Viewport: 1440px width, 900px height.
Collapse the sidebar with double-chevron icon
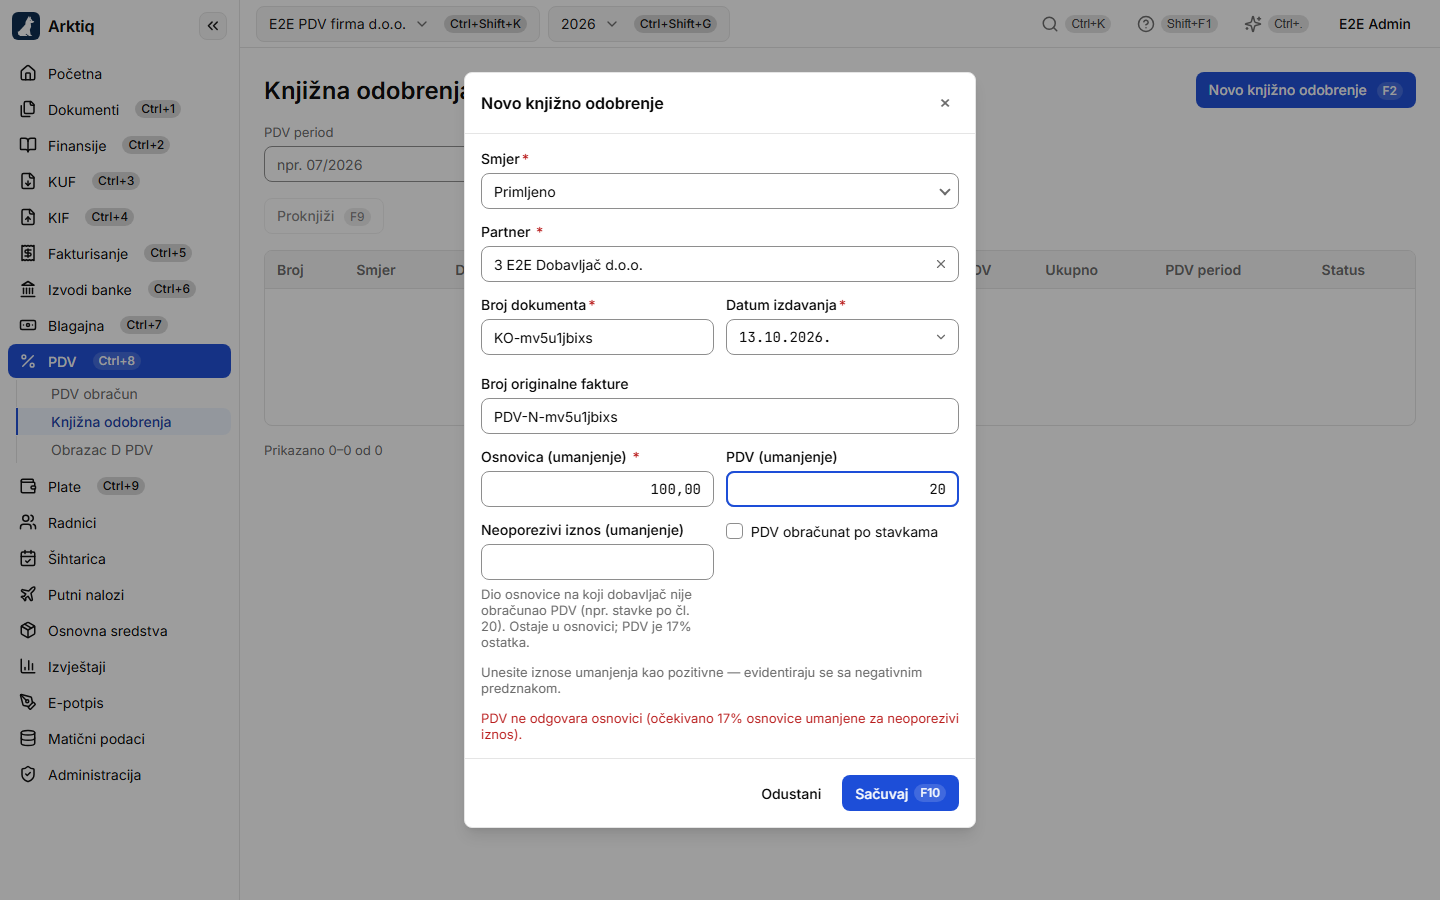pos(213,26)
